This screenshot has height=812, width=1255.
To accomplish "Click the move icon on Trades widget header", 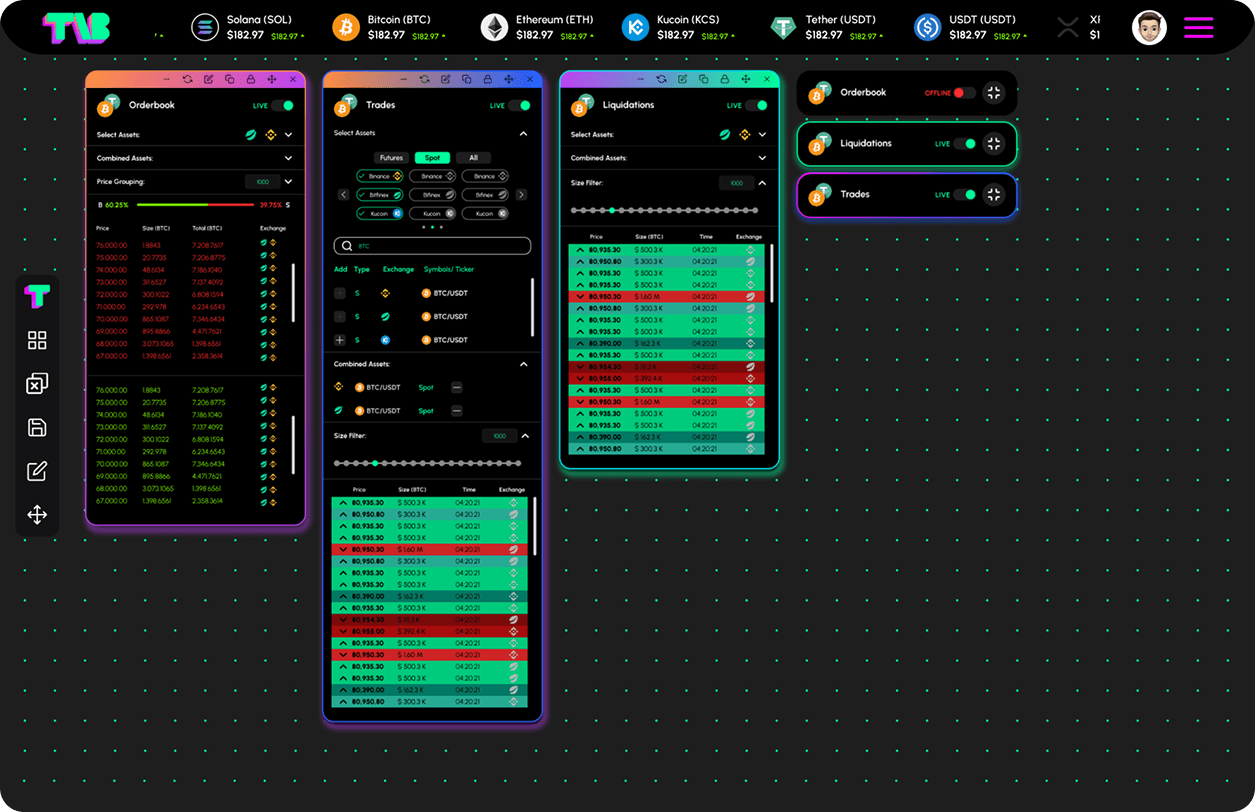I will (508, 79).
